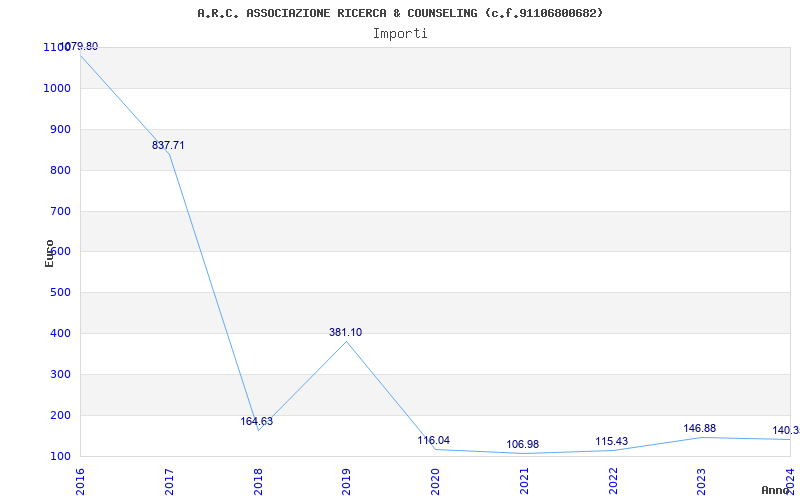Click the 700 y-axis tick label
The height and width of the screenshot is (500, 800).
pyautogui.click(x=59, y=211)
